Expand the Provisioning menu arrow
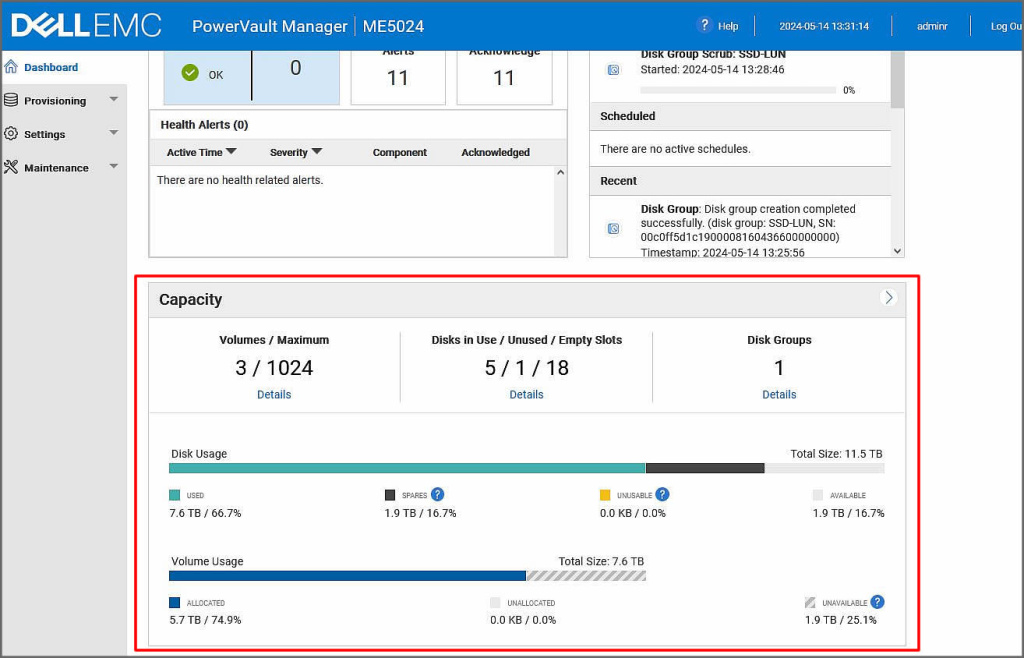The image size is (1024, 658). (113, 99)
